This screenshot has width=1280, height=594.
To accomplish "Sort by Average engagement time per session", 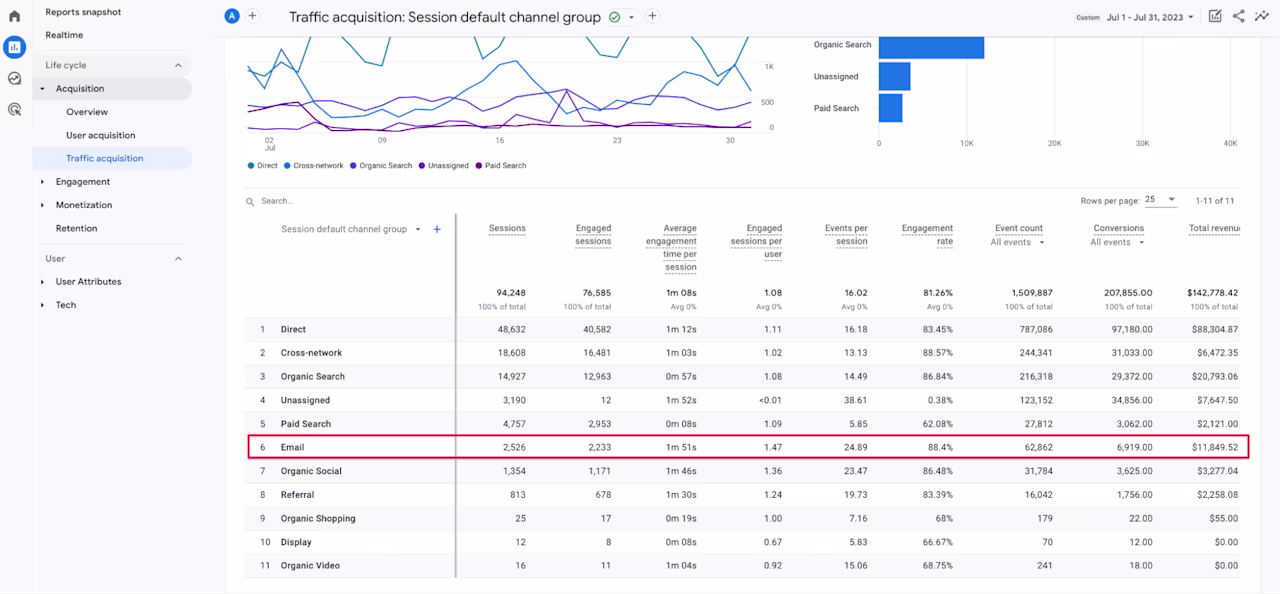I will 673,248.
